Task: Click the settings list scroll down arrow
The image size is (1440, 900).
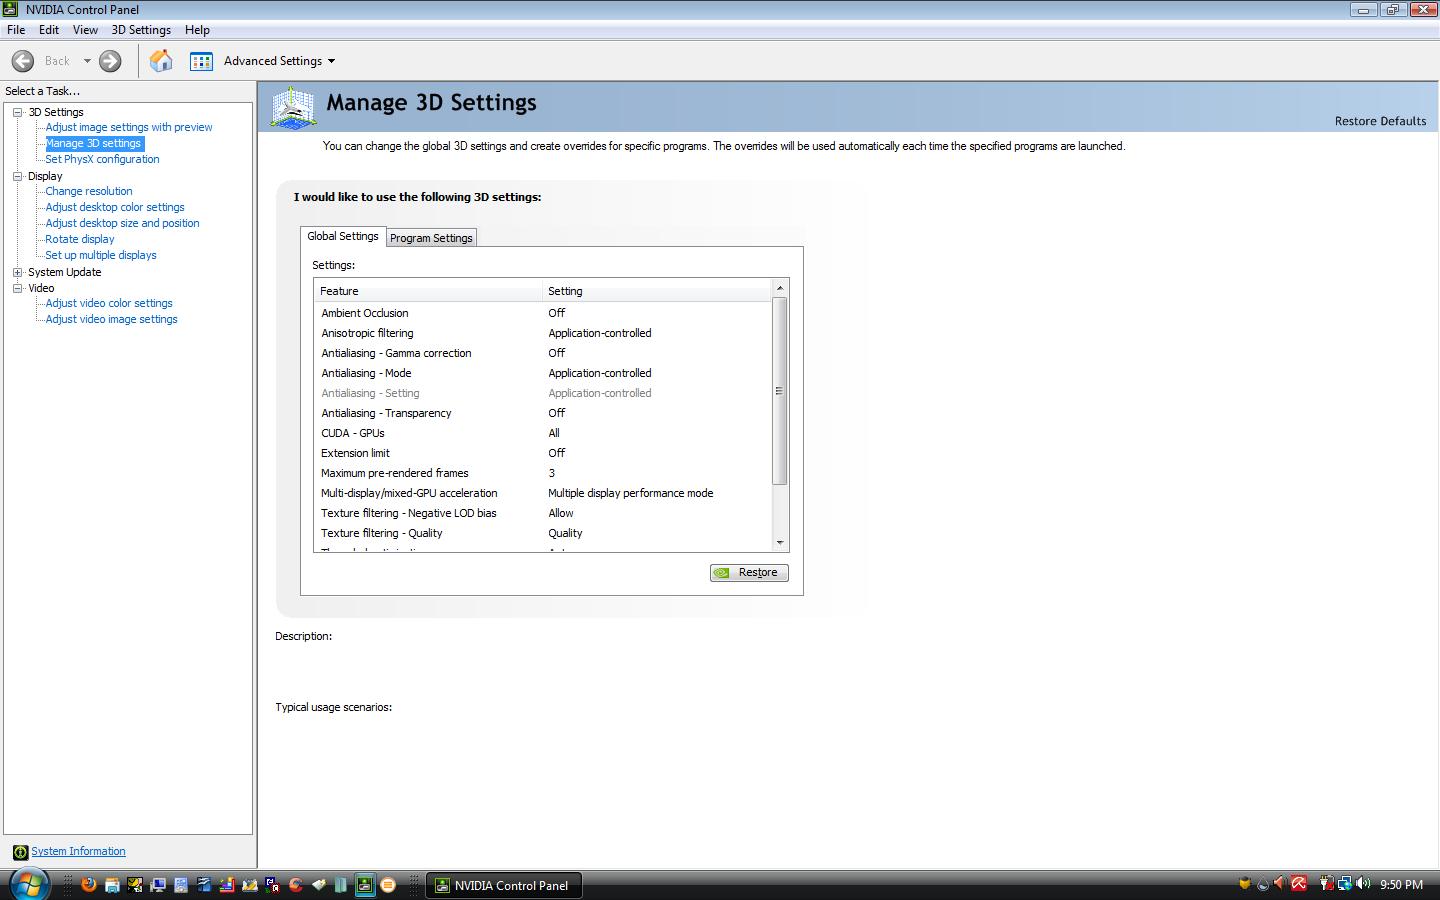Action: 780,543
